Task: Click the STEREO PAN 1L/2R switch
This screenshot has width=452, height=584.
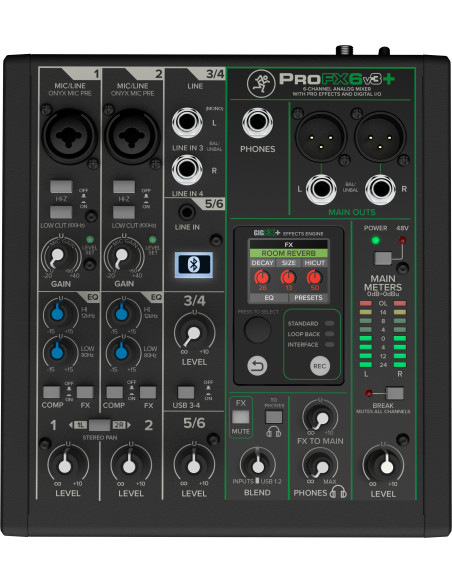Action: click(99, 425)
